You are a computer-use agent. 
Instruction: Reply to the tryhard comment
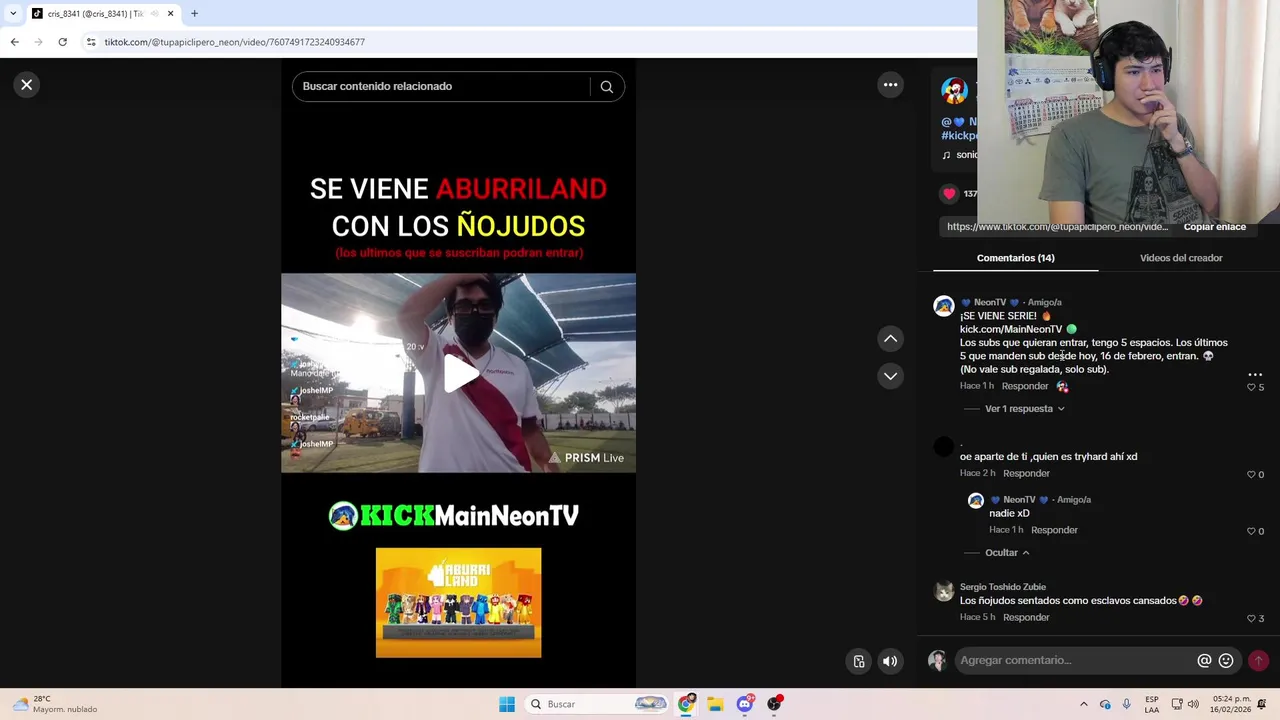point(1026,473)
